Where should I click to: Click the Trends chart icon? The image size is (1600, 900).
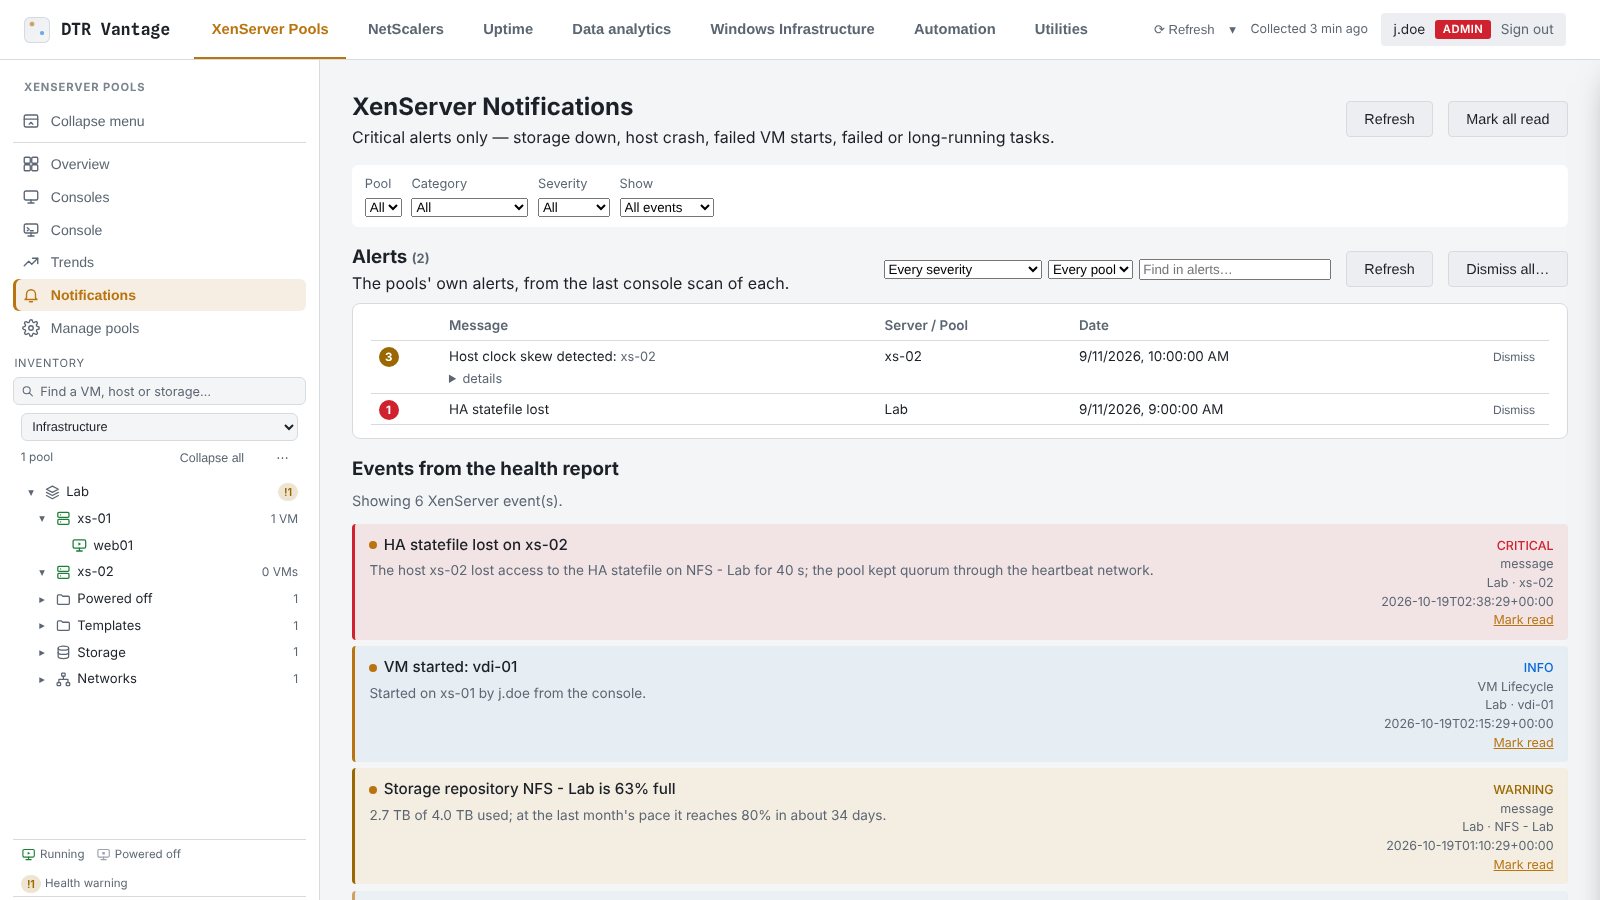click(31, 262)
